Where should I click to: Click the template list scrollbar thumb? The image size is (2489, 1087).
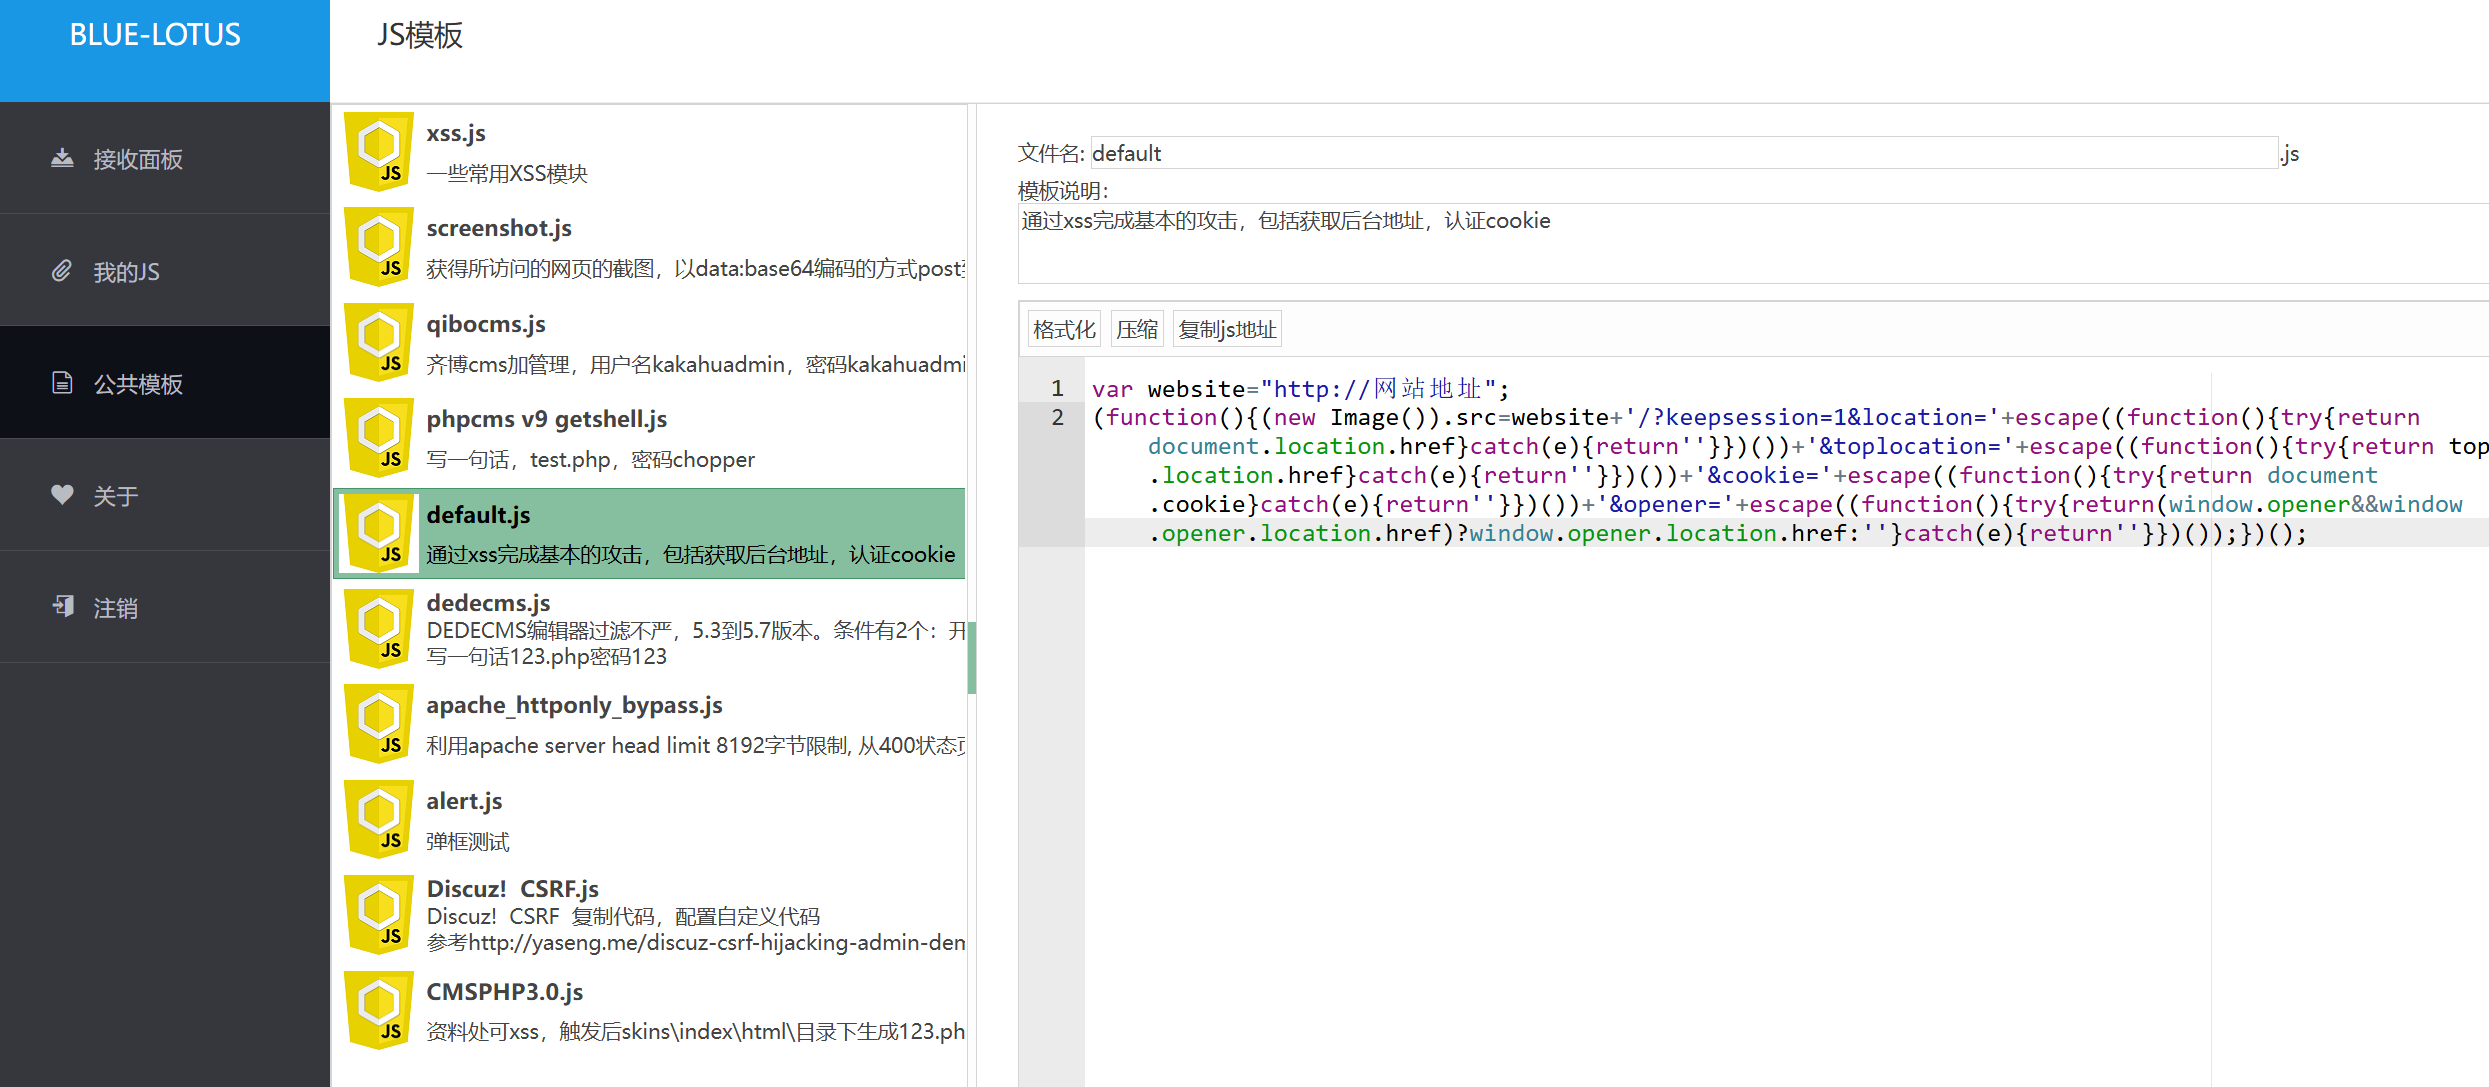click(x=971, y=657)
